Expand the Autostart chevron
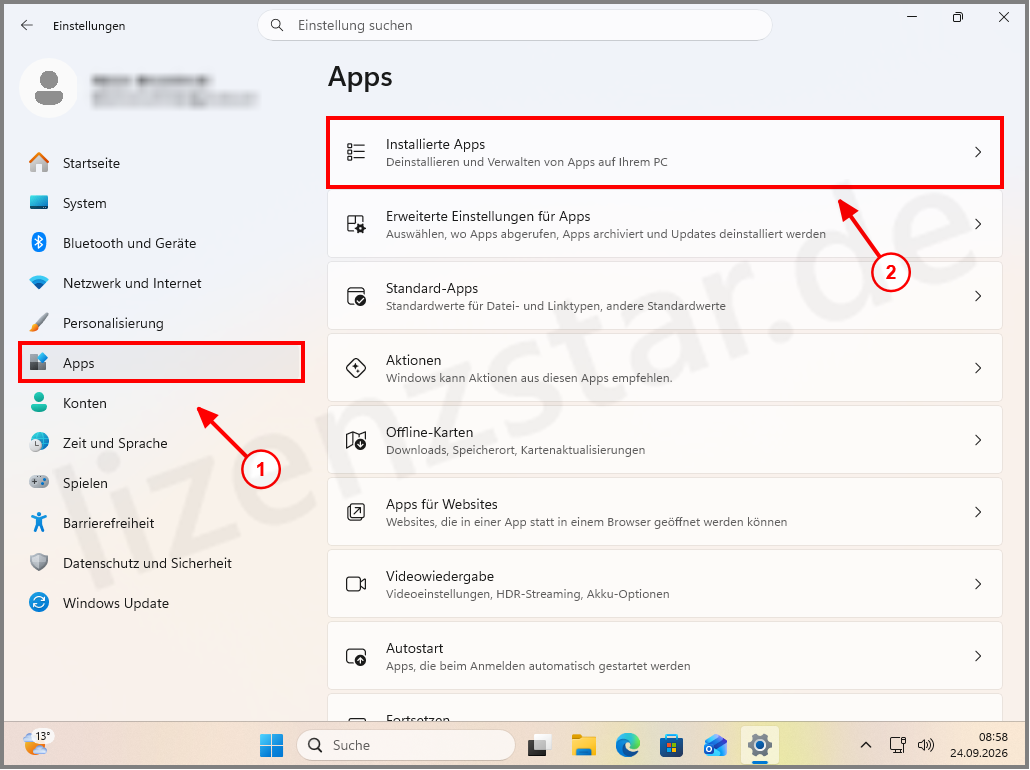 coord(978,656)
